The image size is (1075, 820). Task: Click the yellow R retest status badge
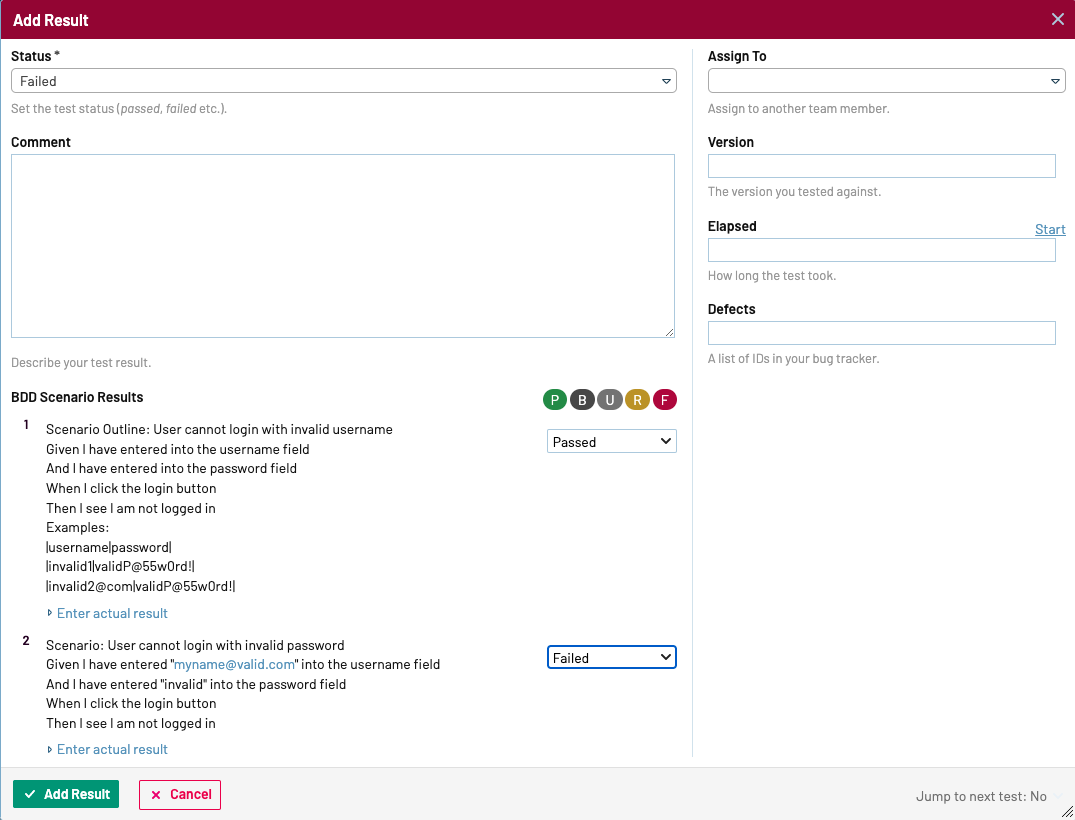[x=637, y=400]
